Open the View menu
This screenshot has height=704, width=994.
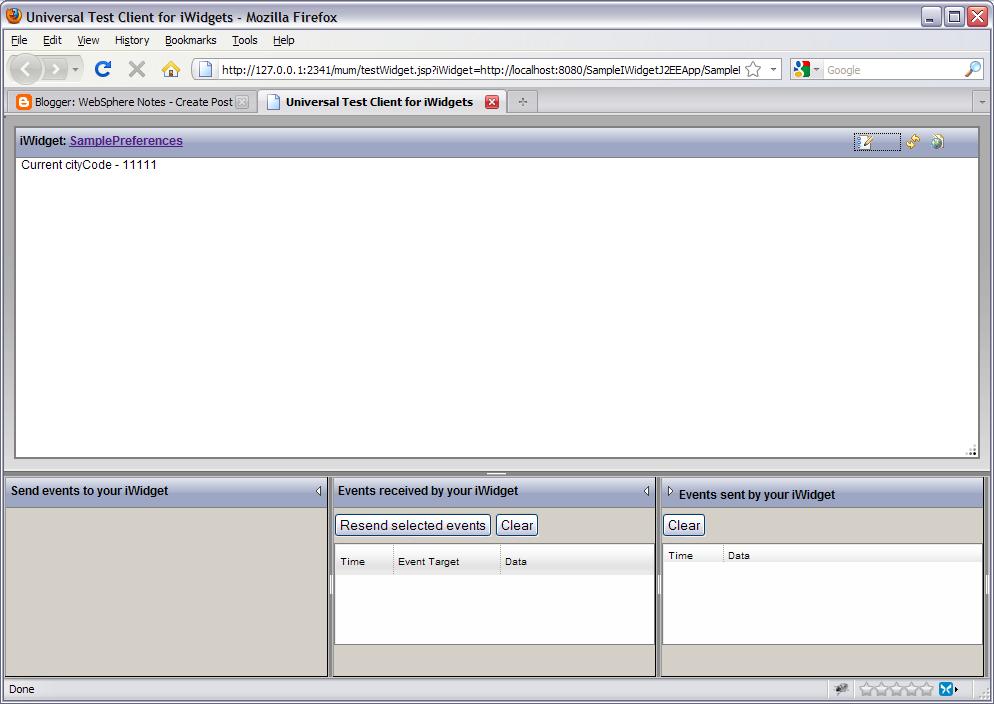point(88,40)
